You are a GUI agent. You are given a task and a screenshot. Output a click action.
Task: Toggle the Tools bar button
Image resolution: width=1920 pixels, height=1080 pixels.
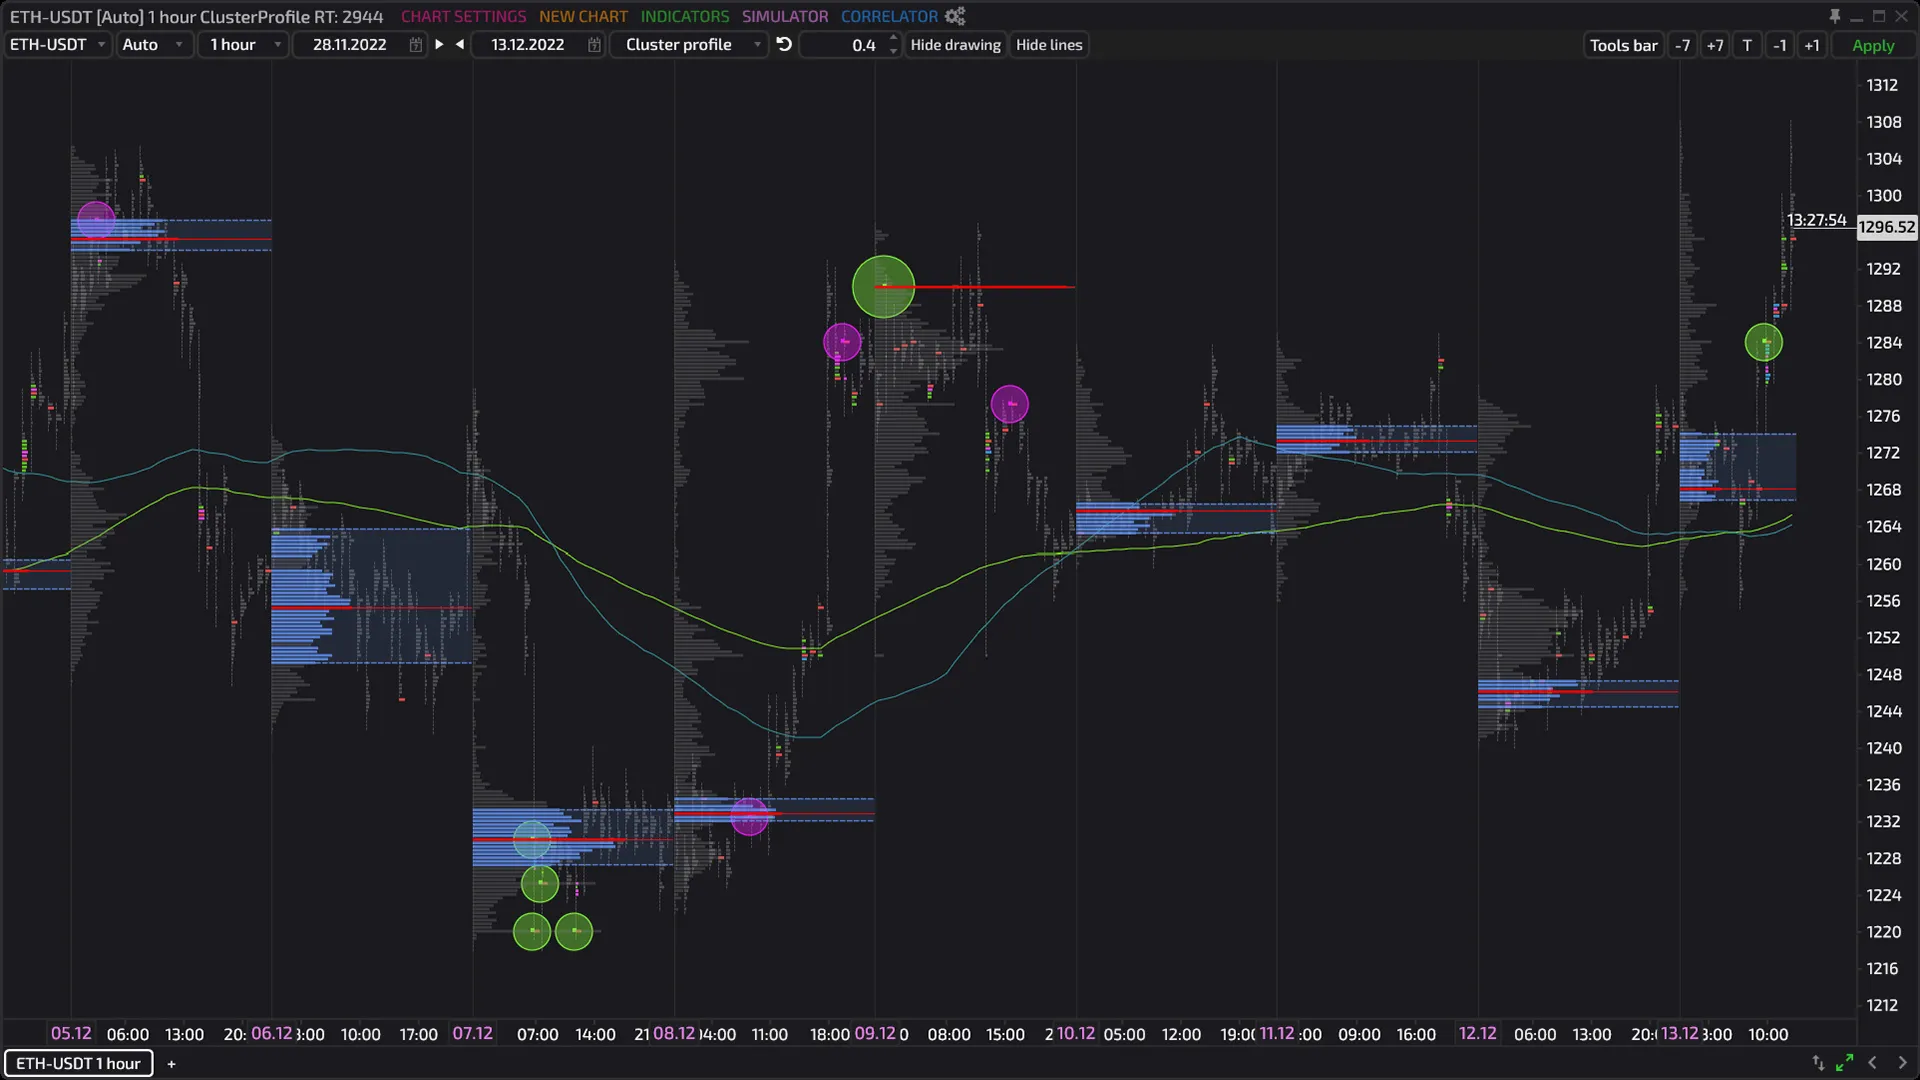point(1623,45)
